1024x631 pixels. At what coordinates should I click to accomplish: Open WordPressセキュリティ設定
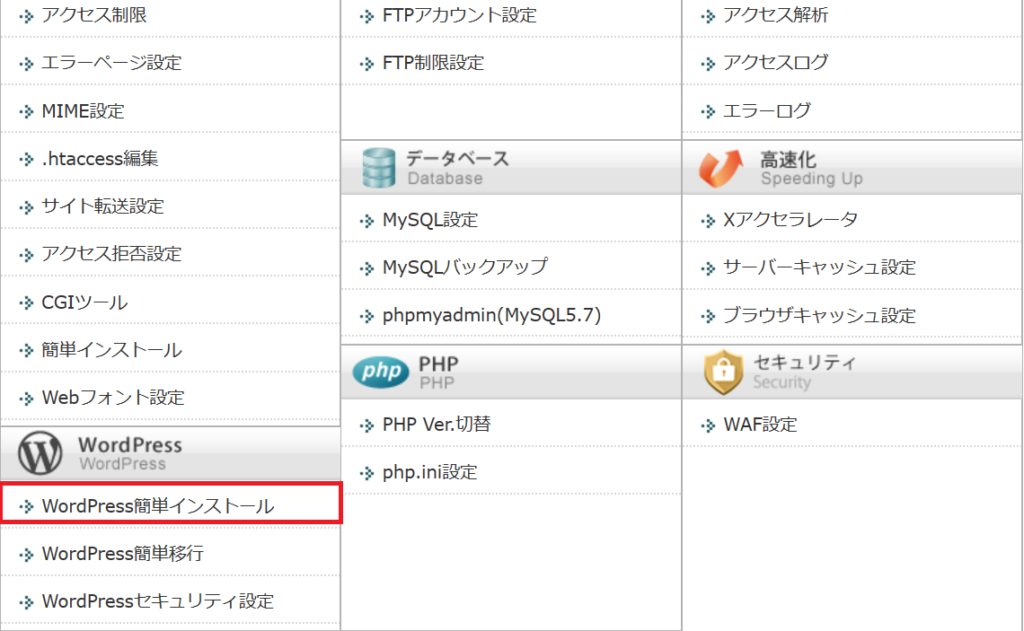(158, 602)
